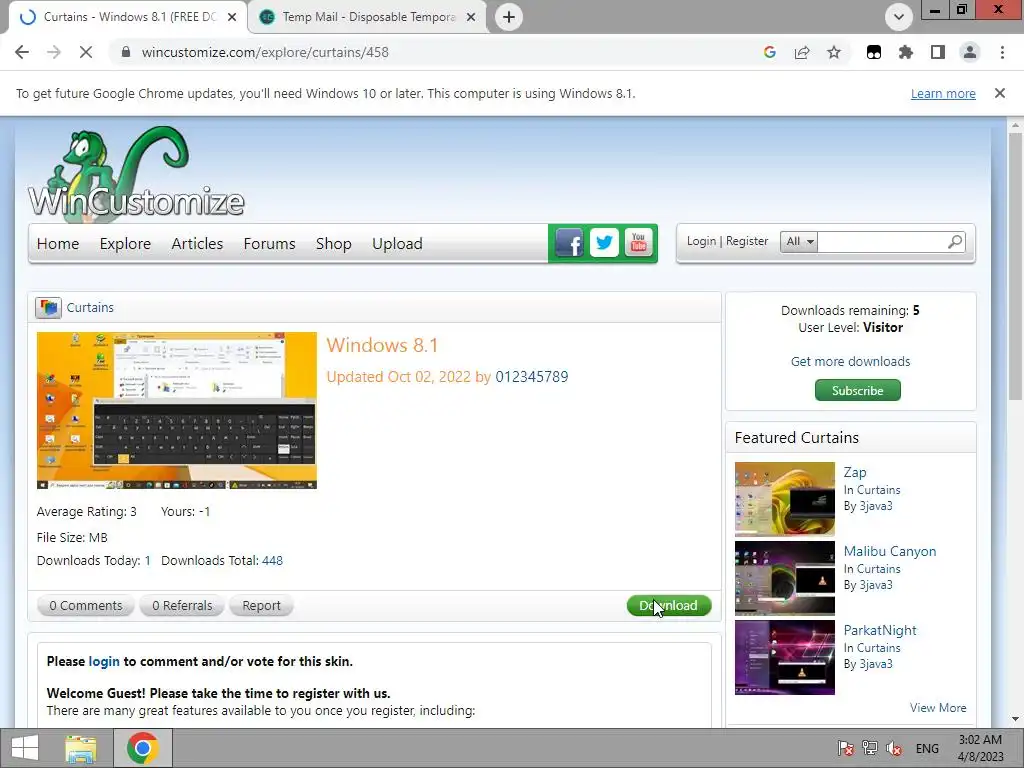
Task: Click the Action Center flag tray icon
Action: tap(846, 748)
